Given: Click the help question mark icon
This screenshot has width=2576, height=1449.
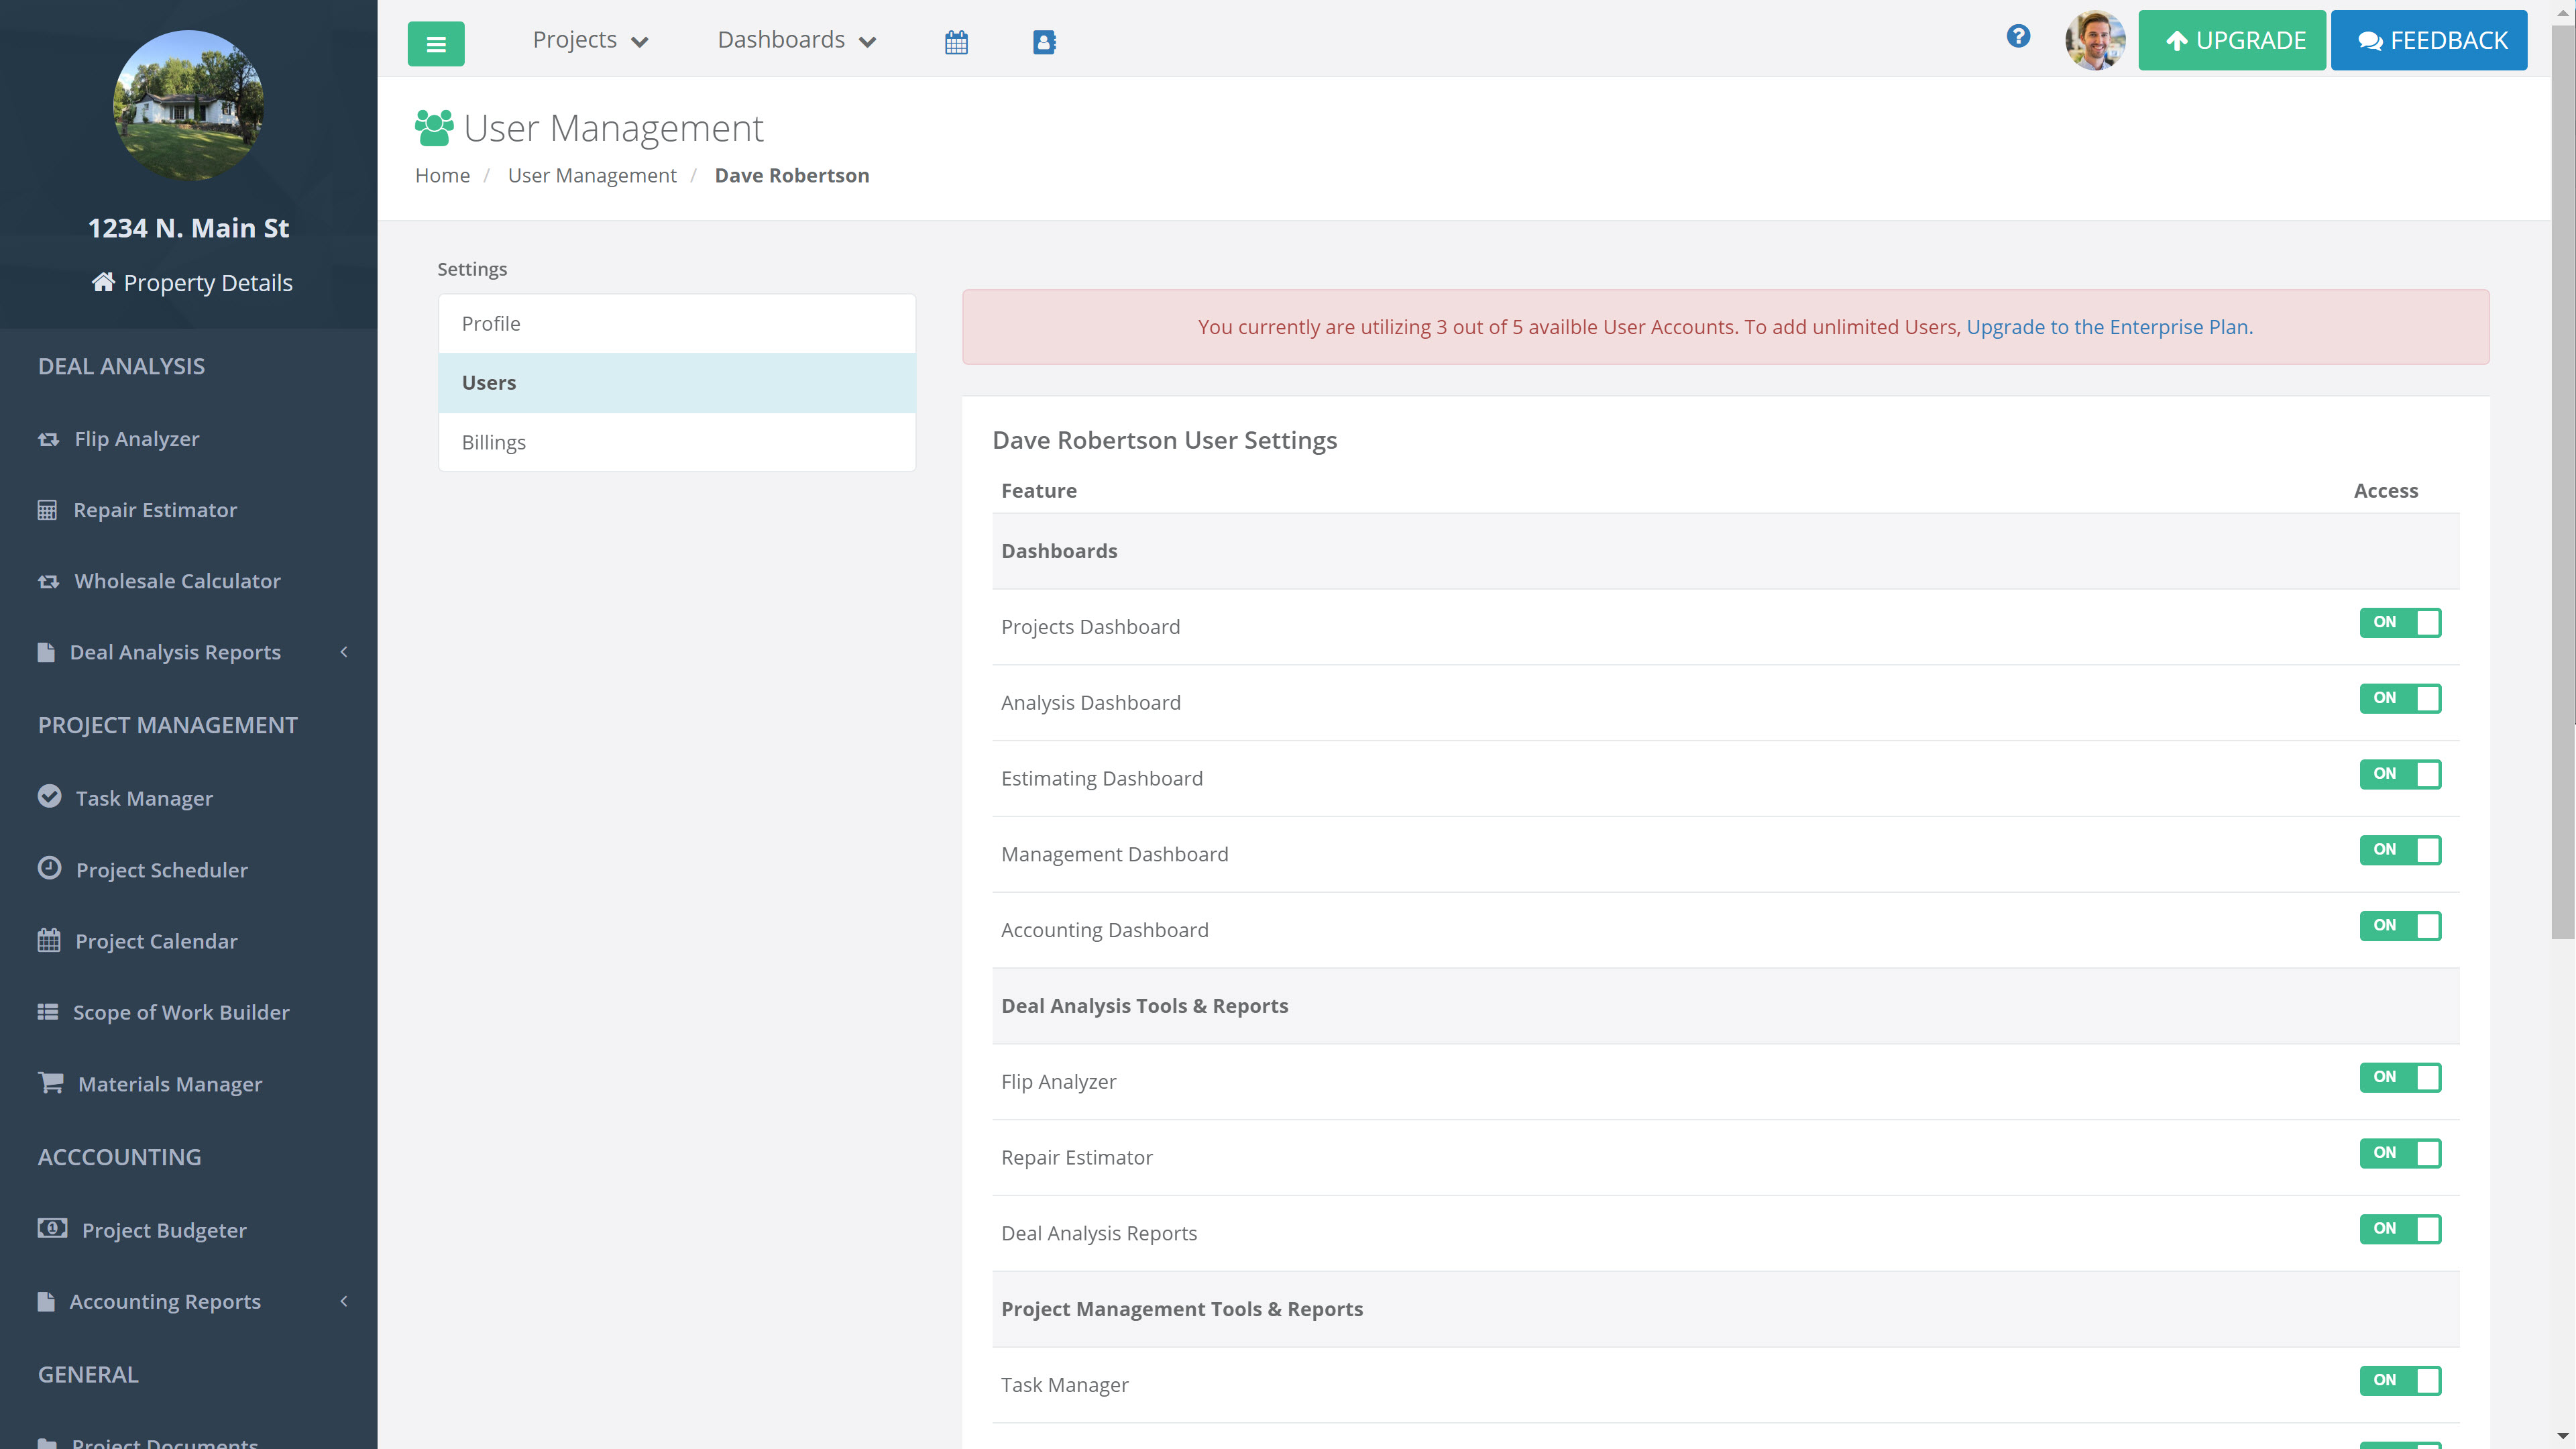Looking at the screenshot, I should pyautogui.click(x=2018, y=37).
